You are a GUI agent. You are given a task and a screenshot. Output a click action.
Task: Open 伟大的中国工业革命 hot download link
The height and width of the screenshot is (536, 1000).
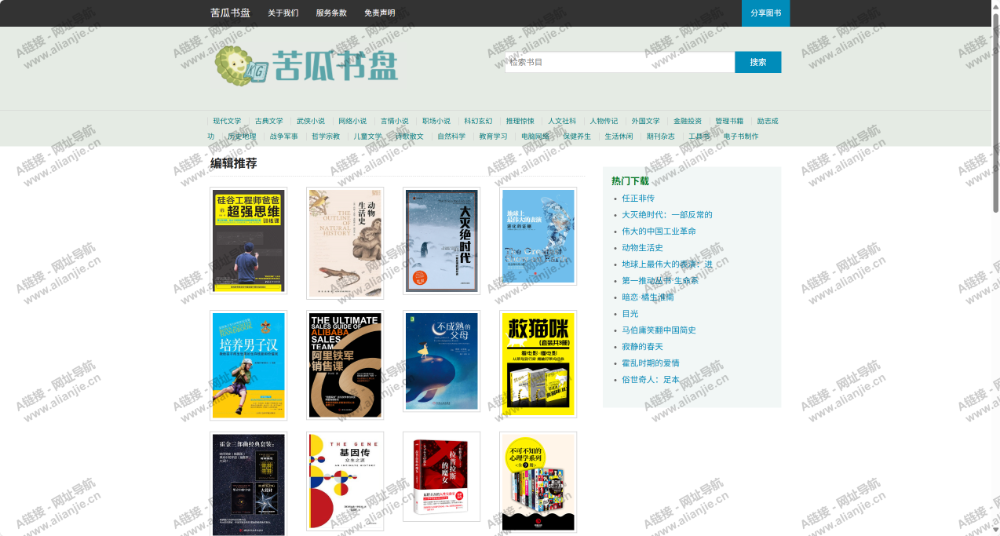(x=659, y=231)
